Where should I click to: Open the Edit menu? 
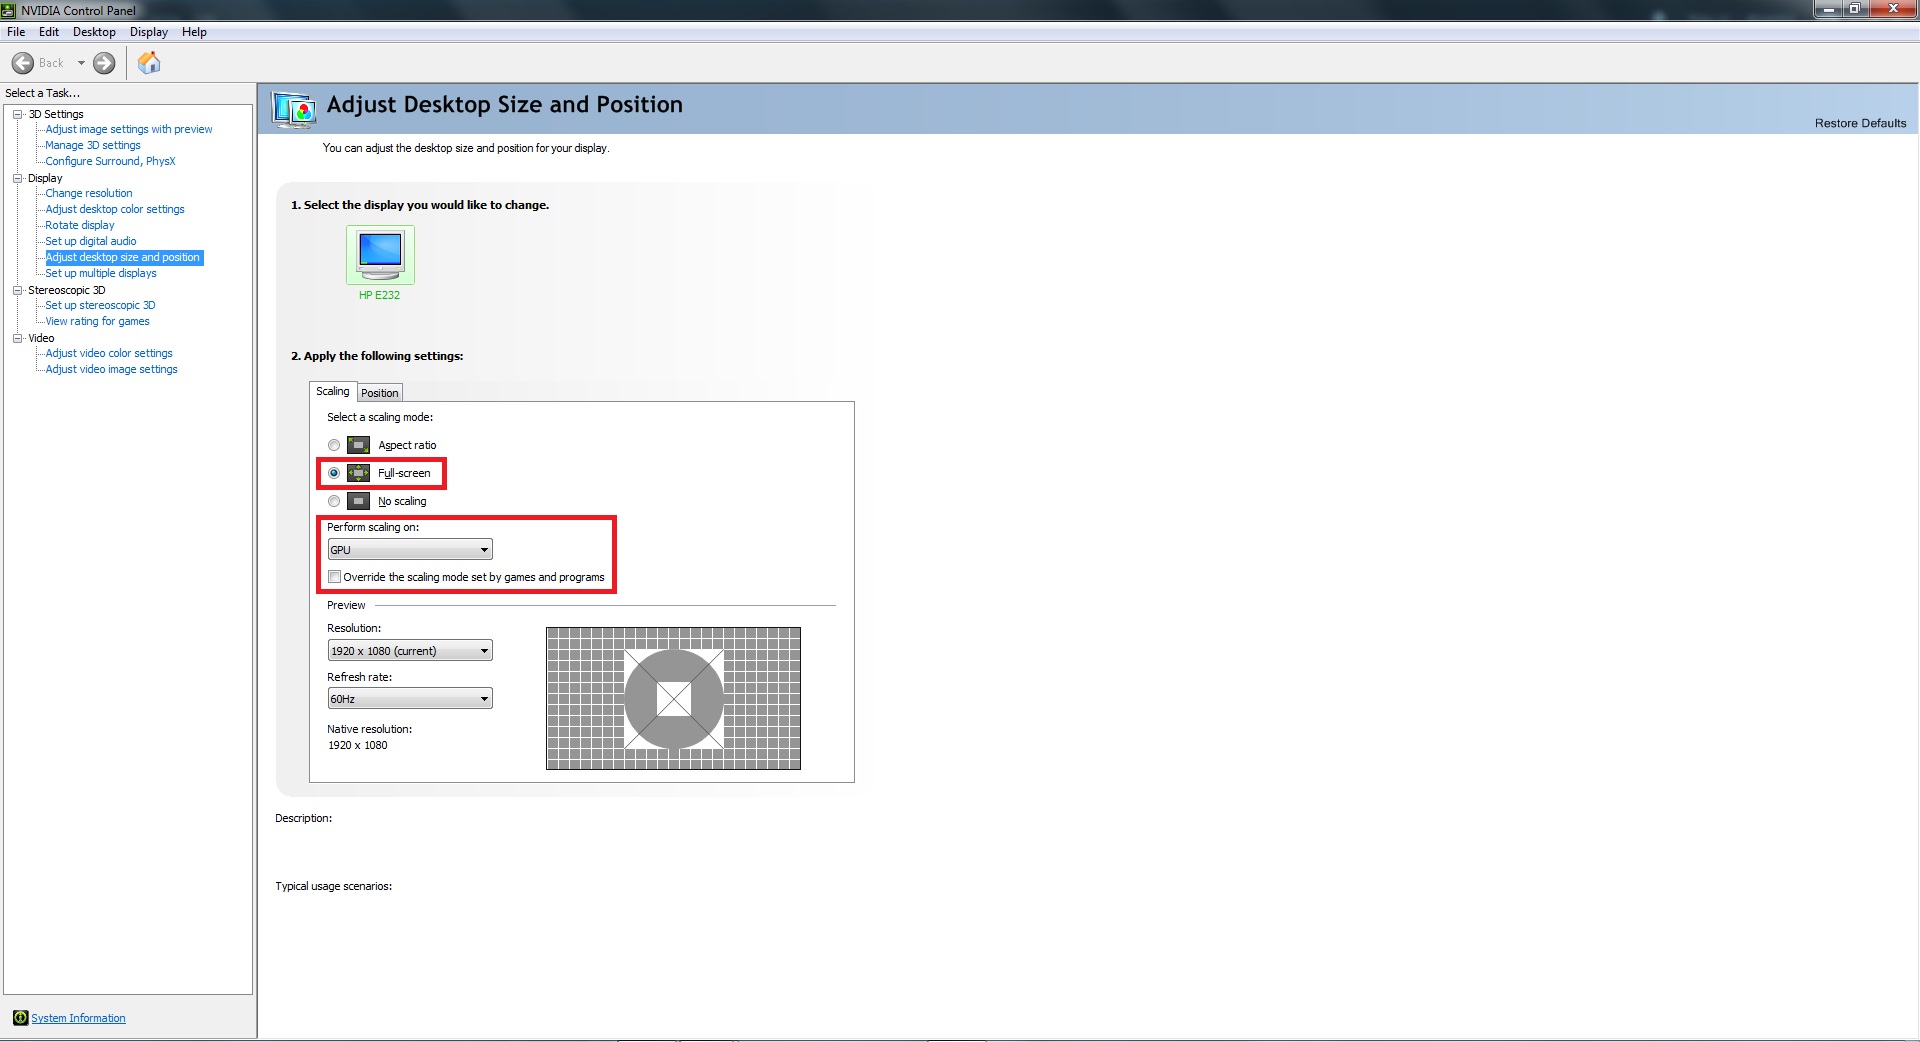coord(49,32)
